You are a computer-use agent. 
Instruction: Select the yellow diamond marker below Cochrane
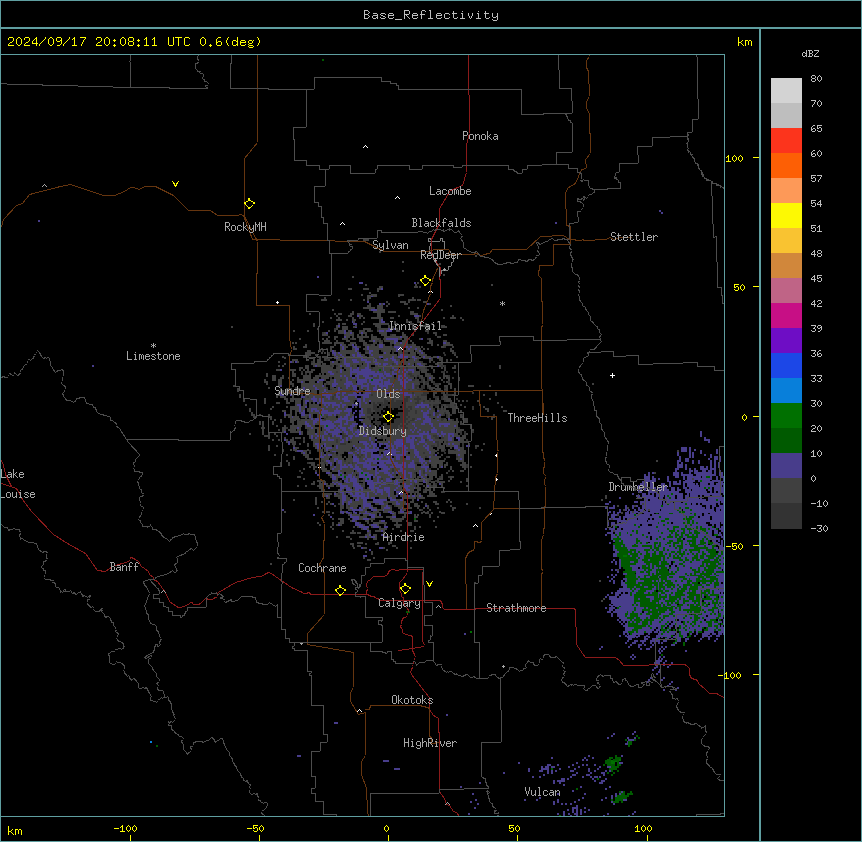(340, 591)
